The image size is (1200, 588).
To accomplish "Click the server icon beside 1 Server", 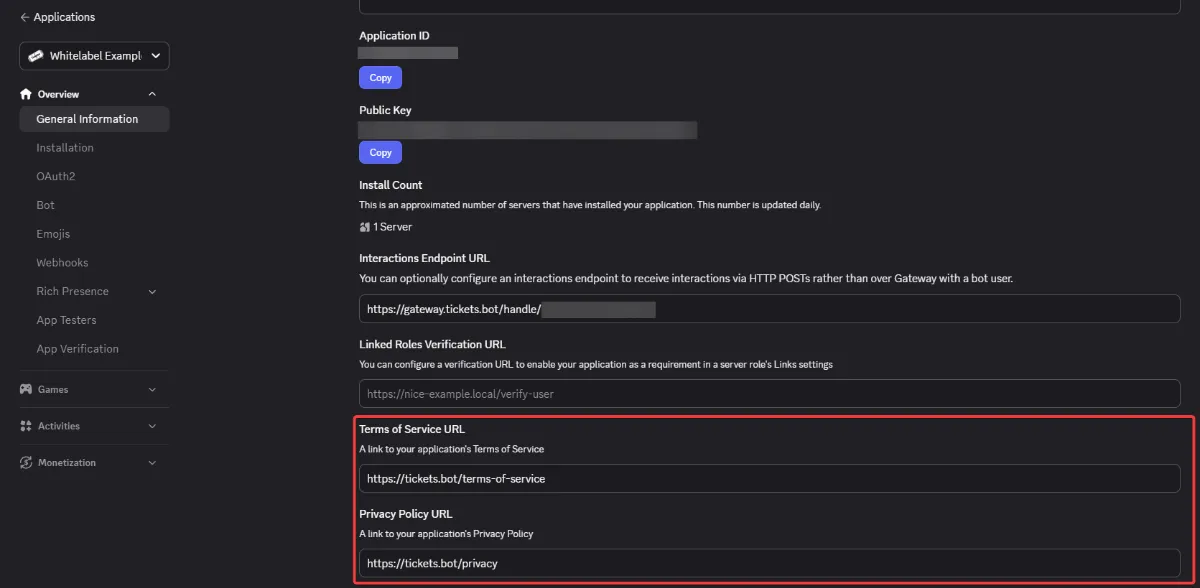I will pyautogui.click(x=365, y=227).
